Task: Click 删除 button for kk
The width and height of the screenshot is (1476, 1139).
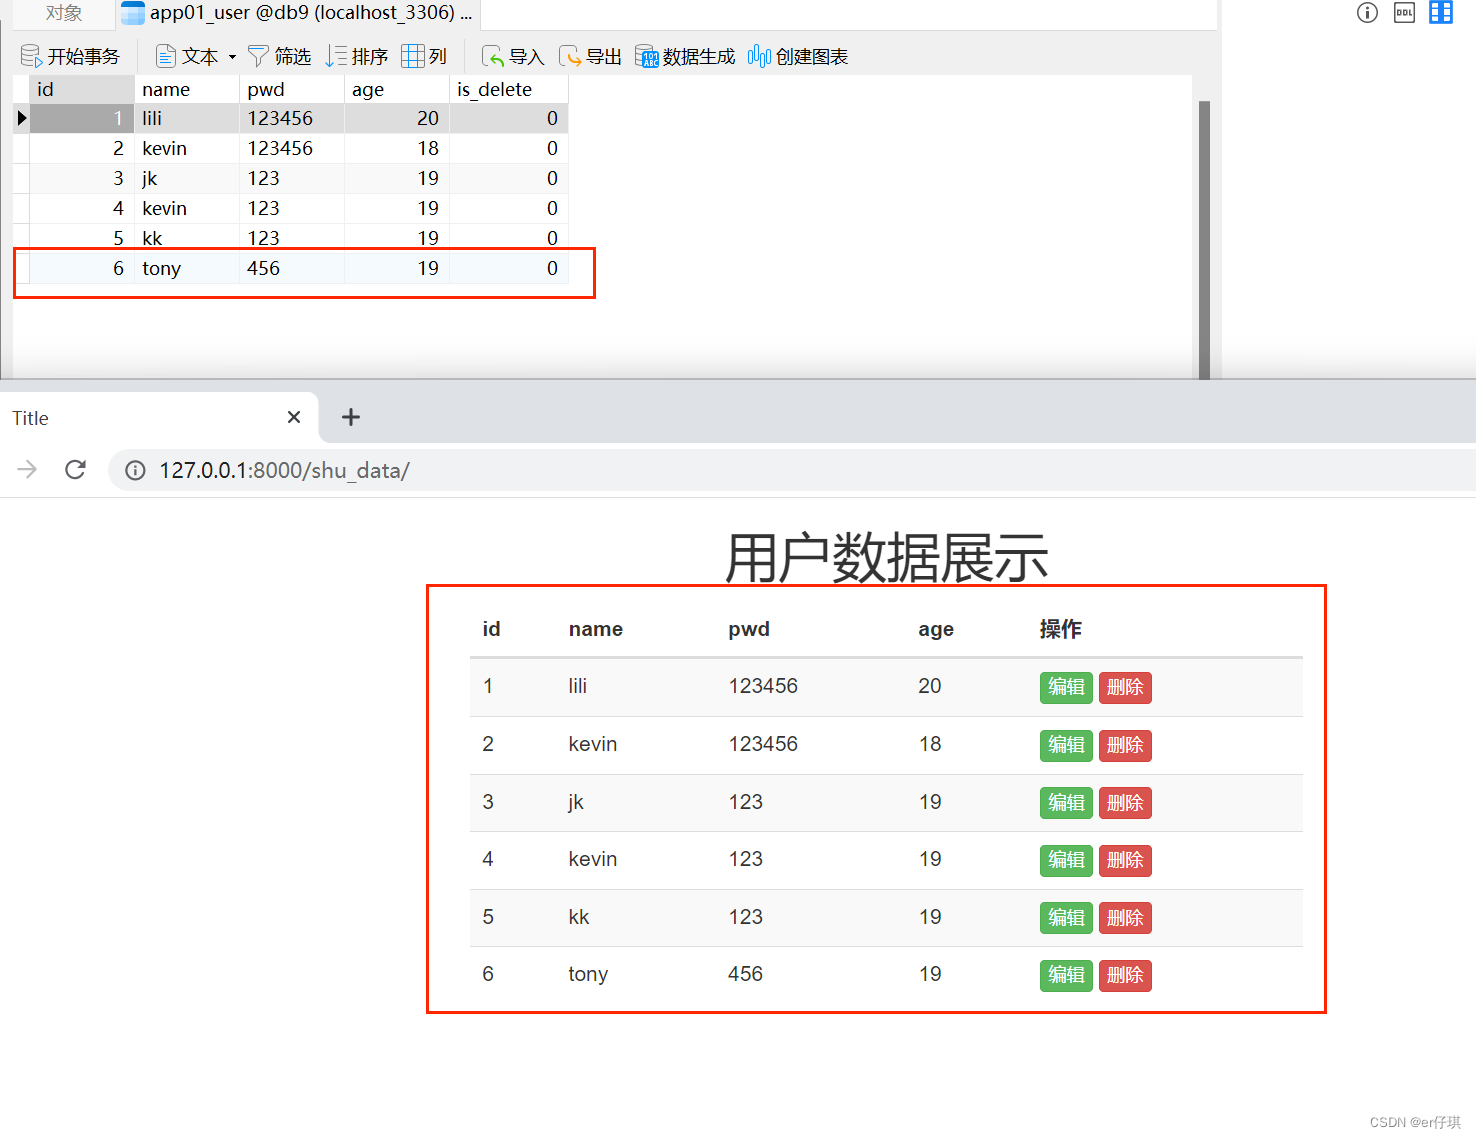Action: [1125, 918]
